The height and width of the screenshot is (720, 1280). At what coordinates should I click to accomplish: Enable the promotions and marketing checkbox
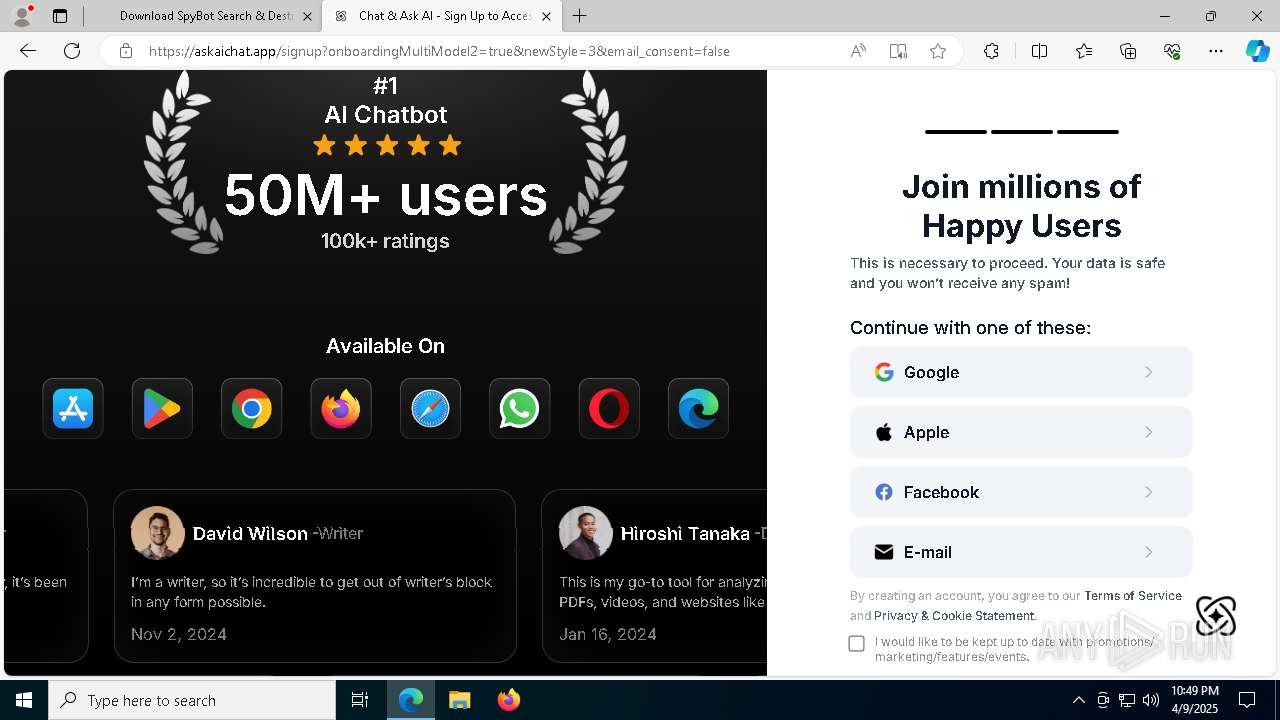[857, 643]
